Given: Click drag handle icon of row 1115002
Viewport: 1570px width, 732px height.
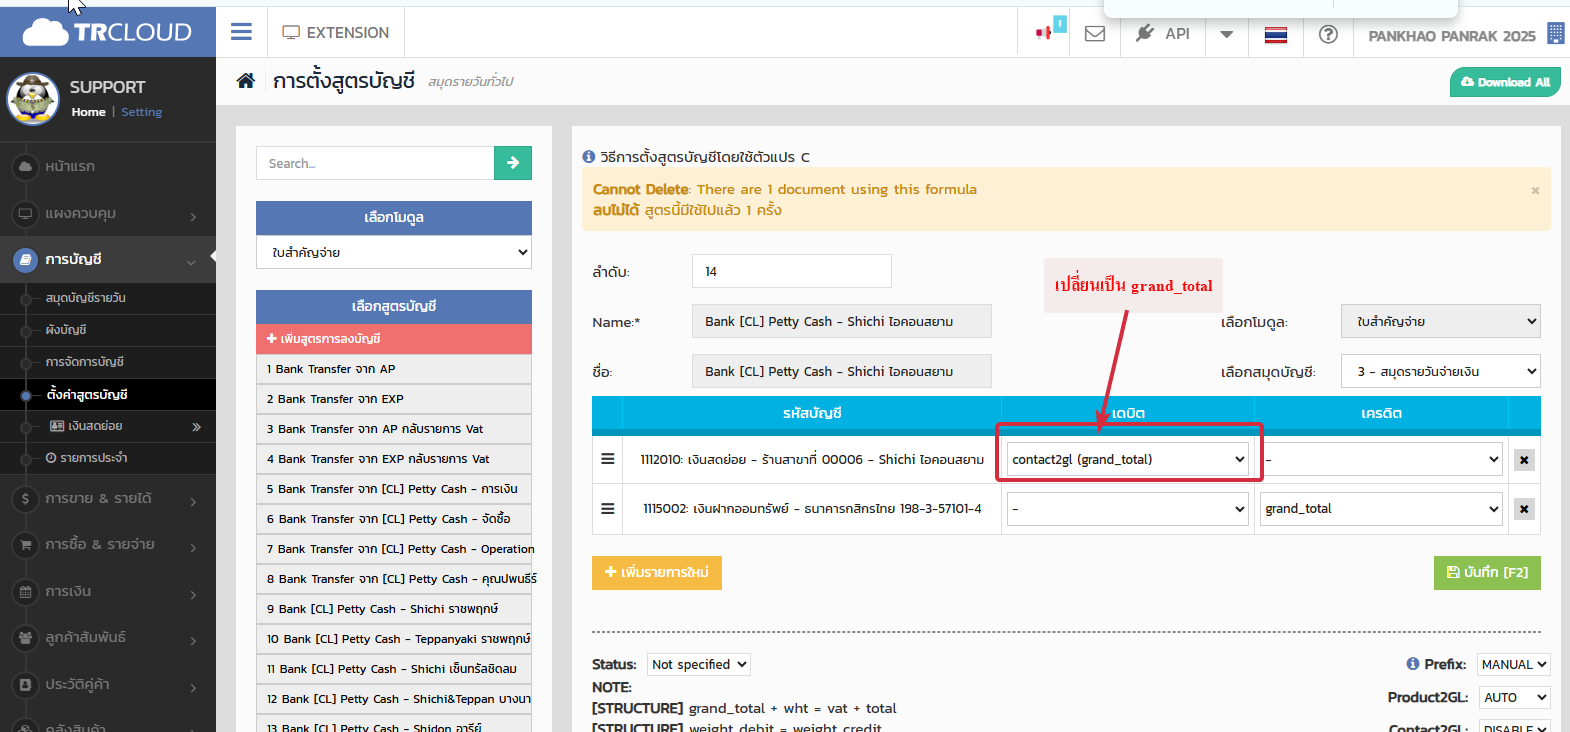Looking at the screenshot, I should tap(607, 508).
